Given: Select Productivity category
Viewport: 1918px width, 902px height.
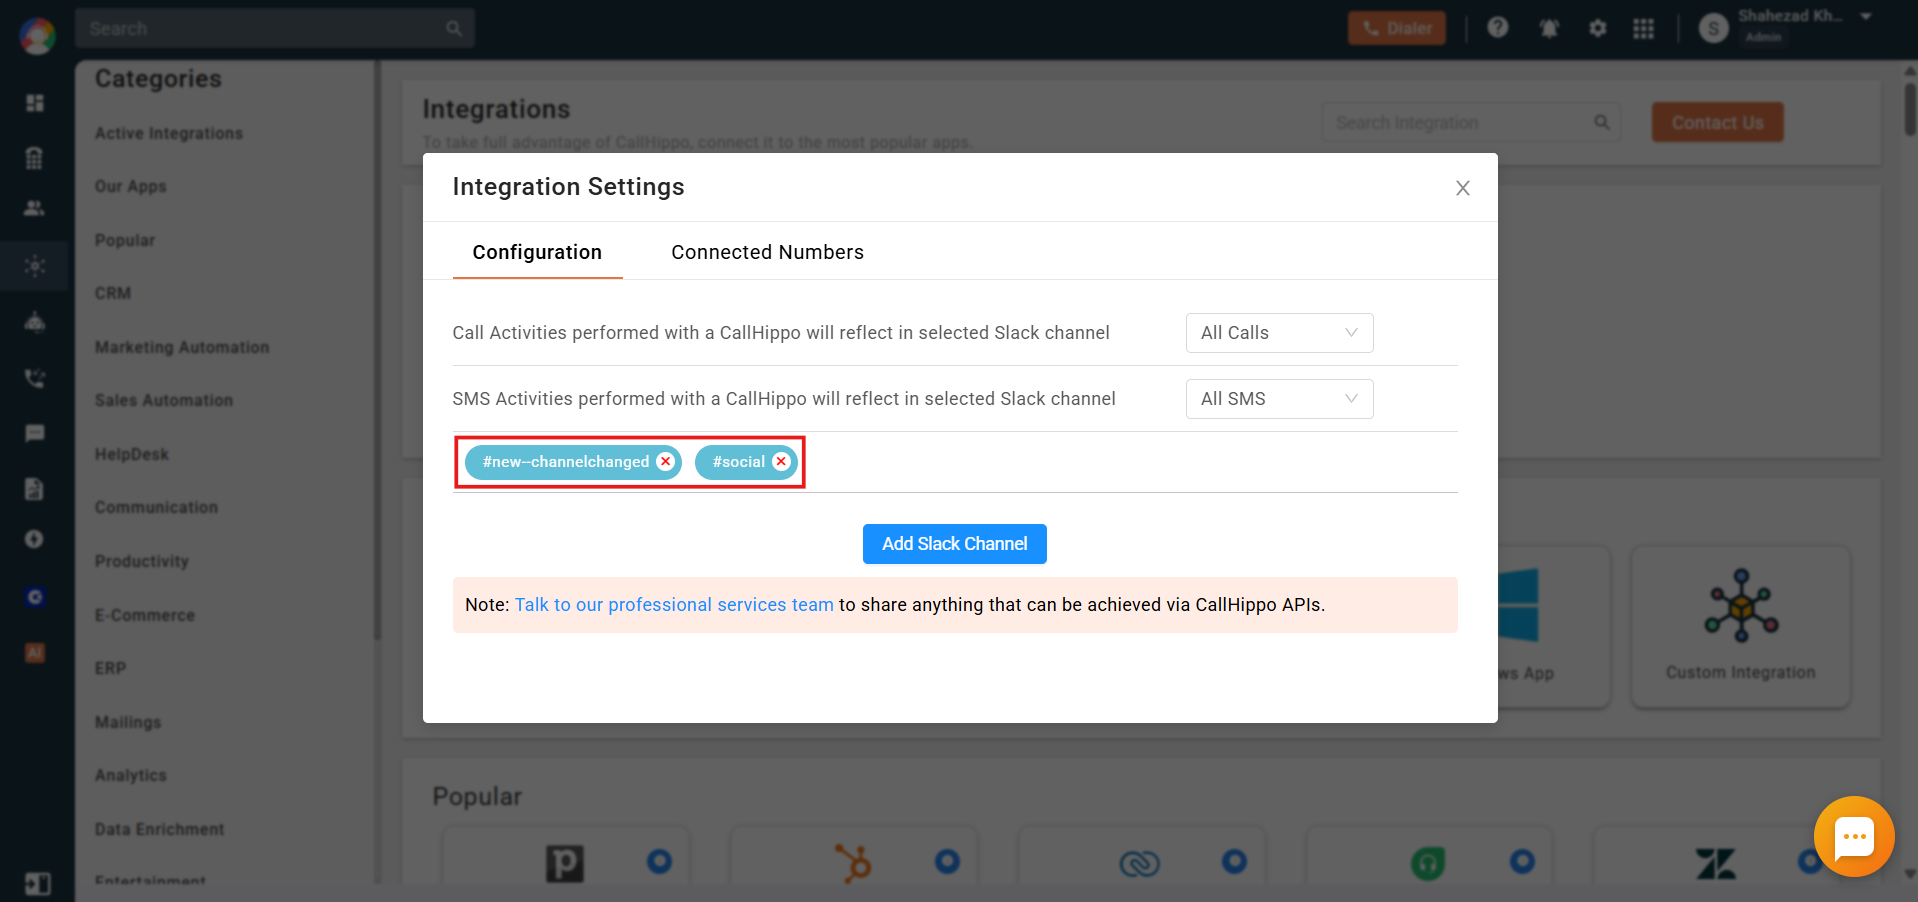Looking at the screenshot, I should click(x=142, y=561).
